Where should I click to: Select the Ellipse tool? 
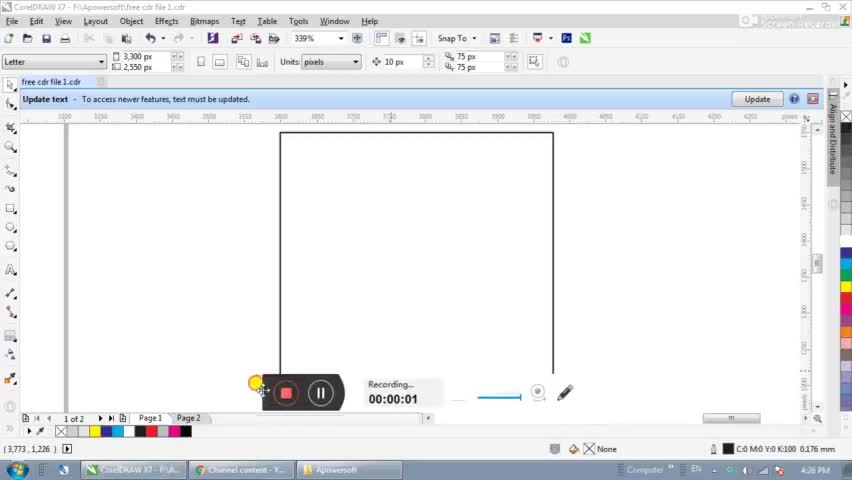point(10,229)
